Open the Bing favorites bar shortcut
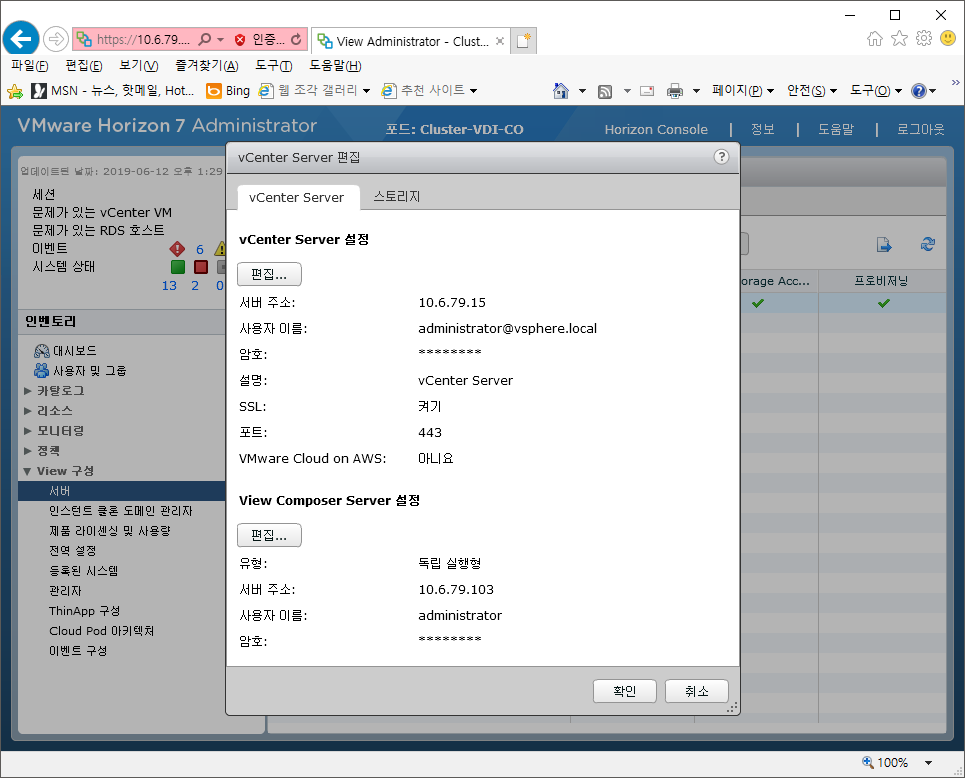 tap(228, 91)
